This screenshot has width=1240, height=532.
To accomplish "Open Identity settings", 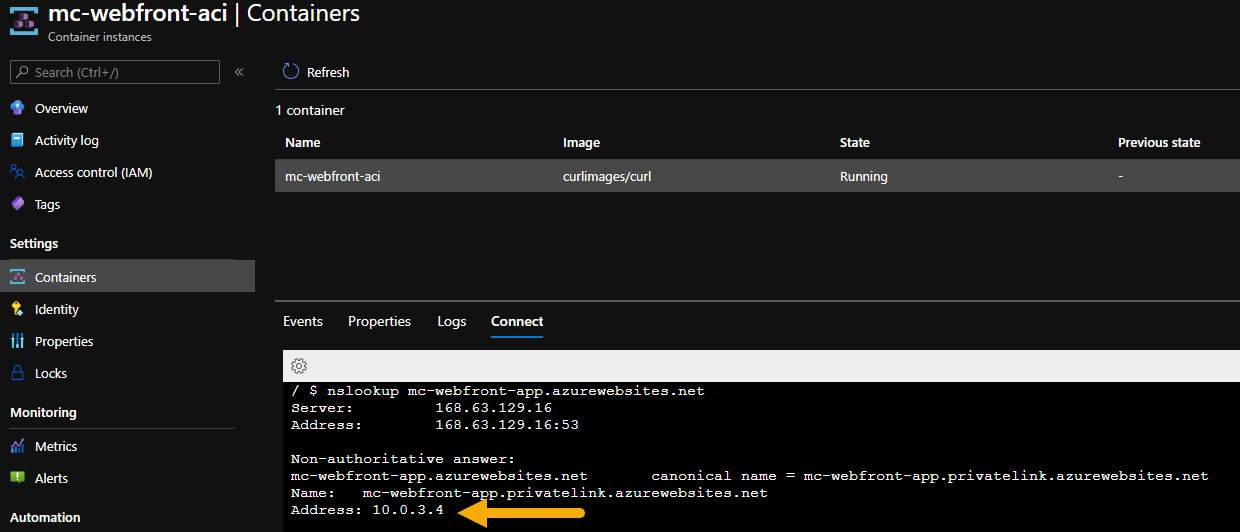I will pos(57,309).
